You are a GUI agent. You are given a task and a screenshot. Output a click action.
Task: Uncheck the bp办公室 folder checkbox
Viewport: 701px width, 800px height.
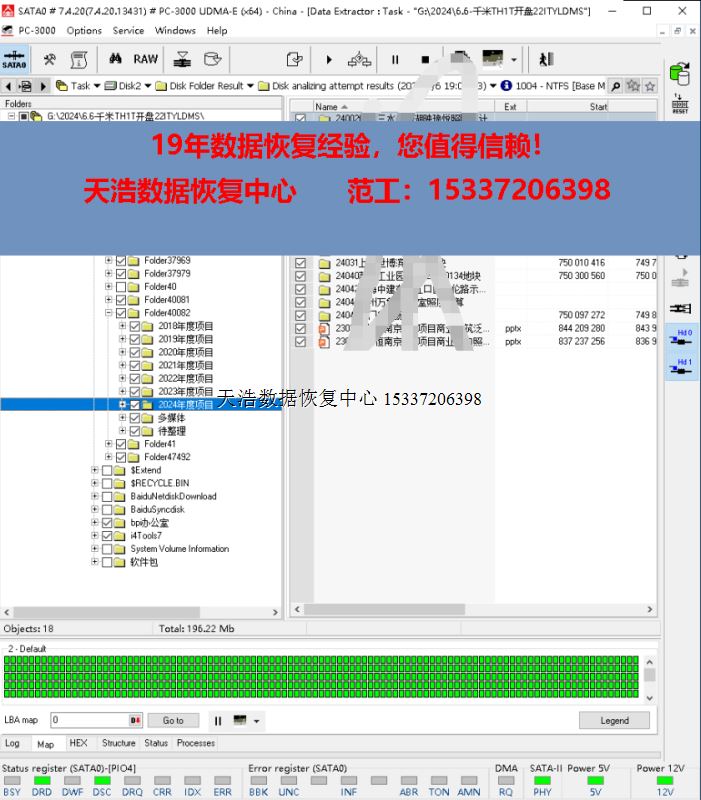(108, 522)
